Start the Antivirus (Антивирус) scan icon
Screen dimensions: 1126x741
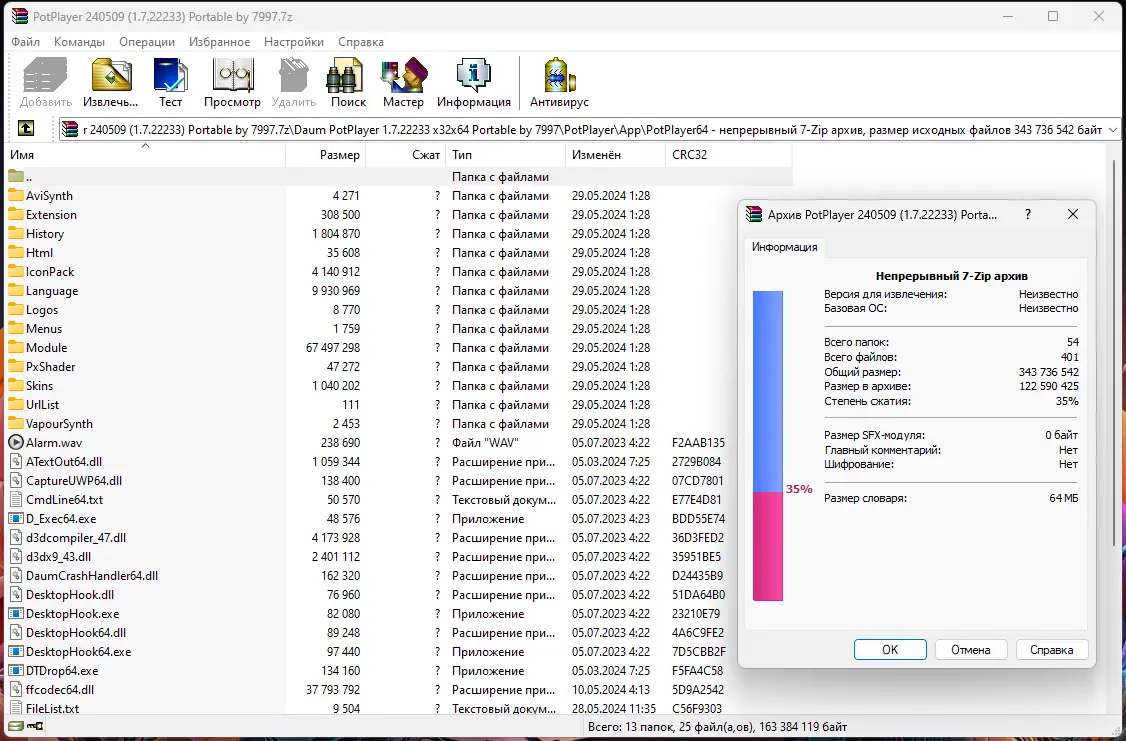[x=559, y=83]
